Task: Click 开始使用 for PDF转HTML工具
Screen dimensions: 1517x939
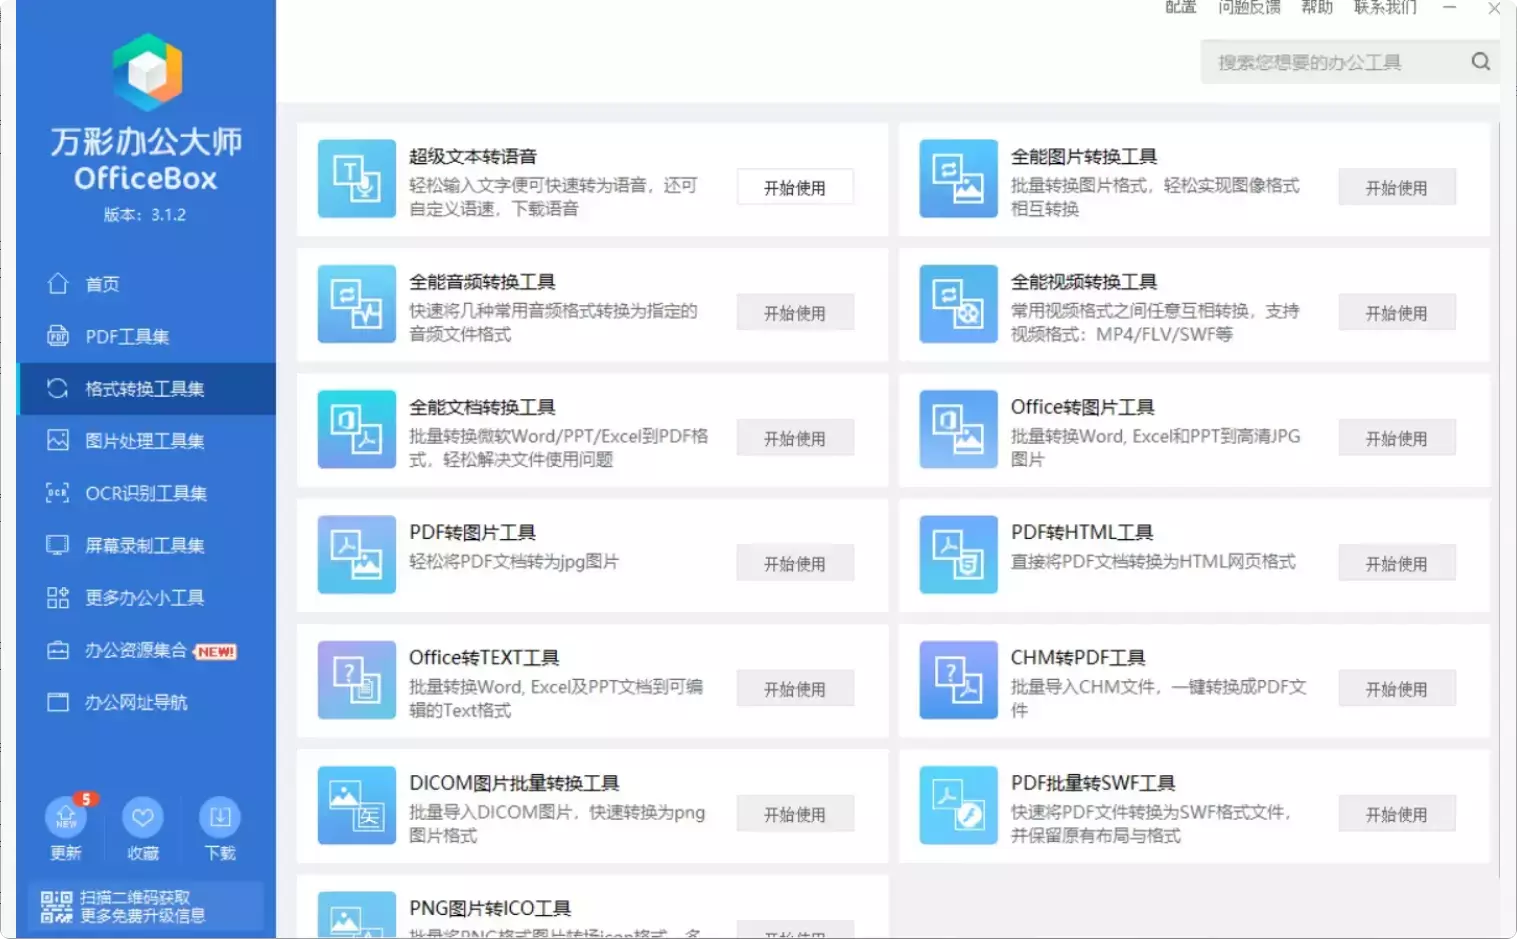Action: 1397,562
